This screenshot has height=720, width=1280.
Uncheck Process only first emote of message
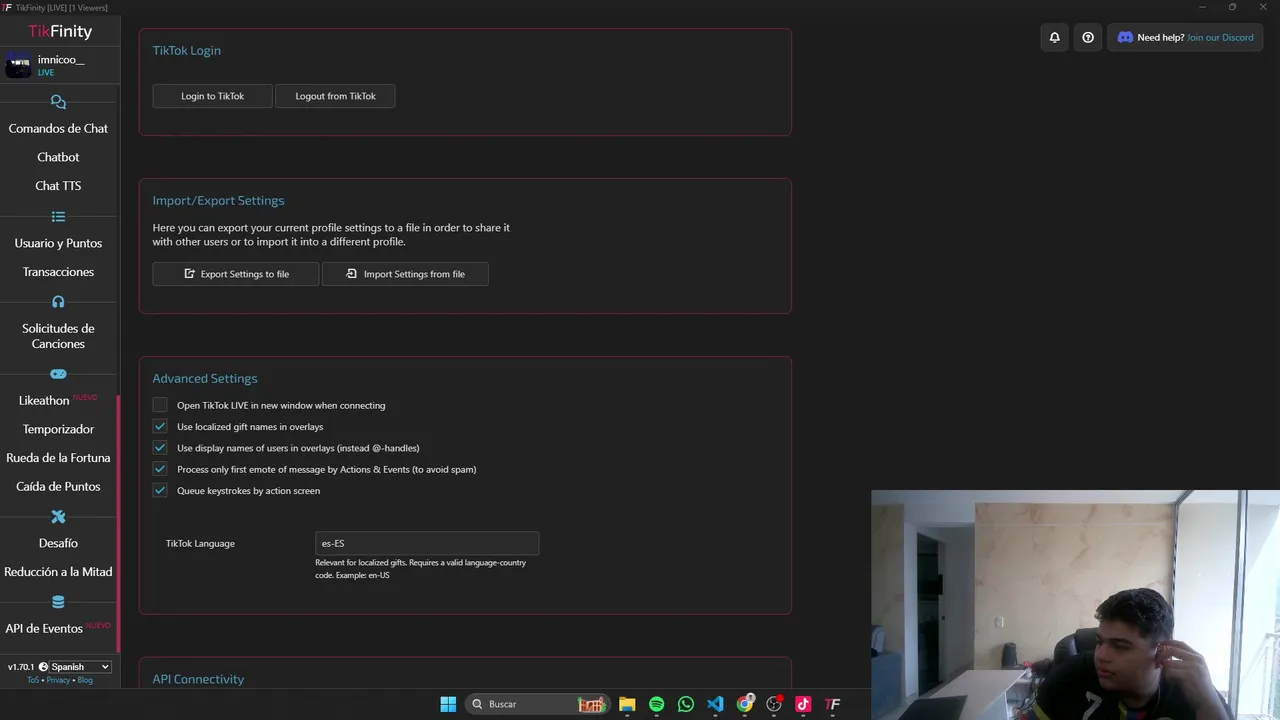160,469
